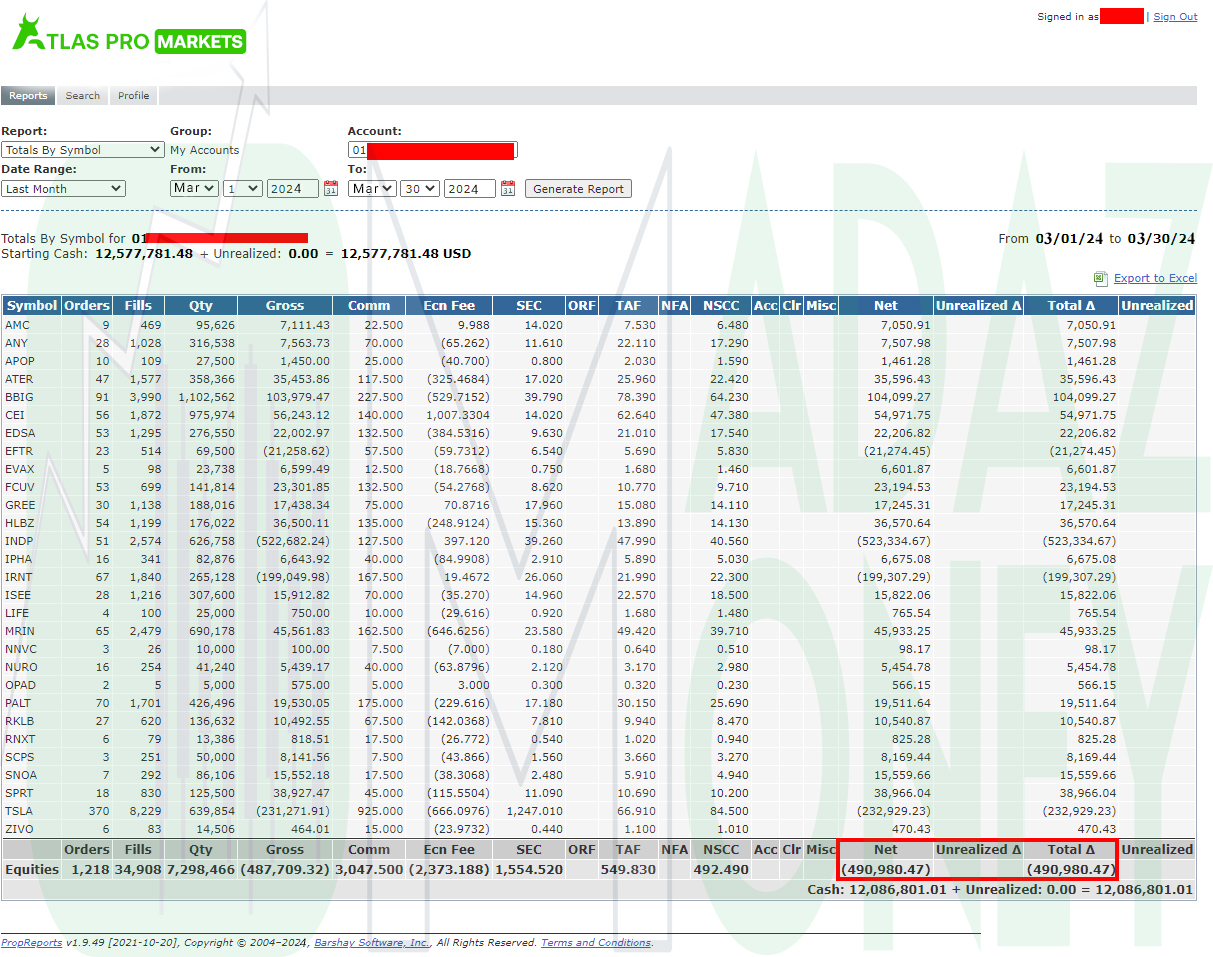1213x957 pixels.
Task: Open the From day dropdown
Action: click(x=242, y=189)
